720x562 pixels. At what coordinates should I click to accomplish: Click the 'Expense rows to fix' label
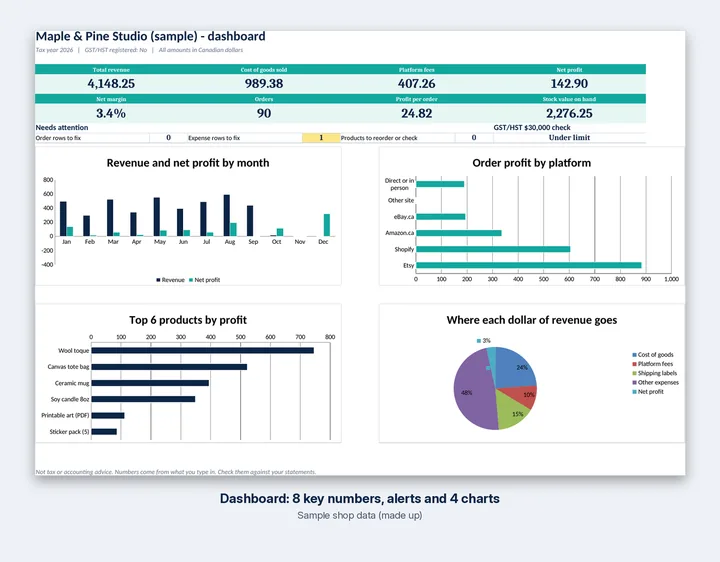coord(214,138)
